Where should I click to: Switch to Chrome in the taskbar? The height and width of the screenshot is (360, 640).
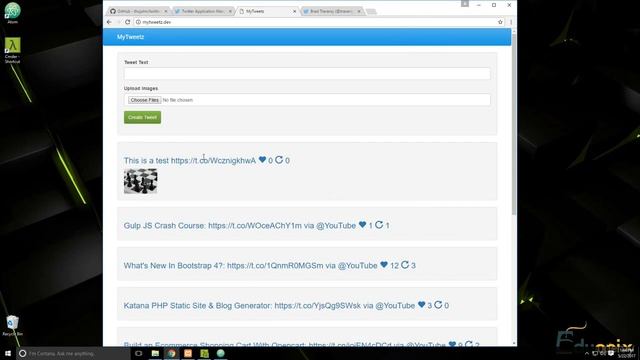(x=171, y=353)
